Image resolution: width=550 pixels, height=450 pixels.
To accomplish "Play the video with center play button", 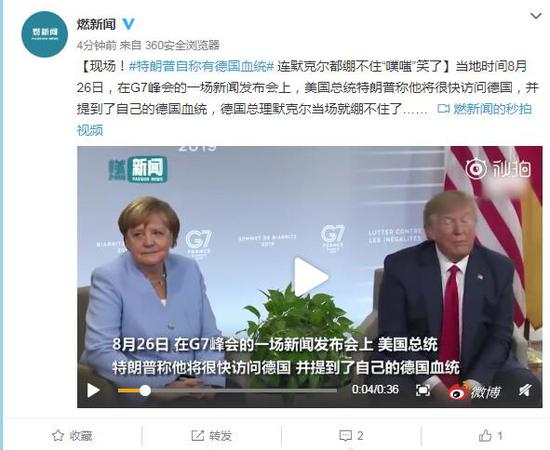I will point(310,277).
